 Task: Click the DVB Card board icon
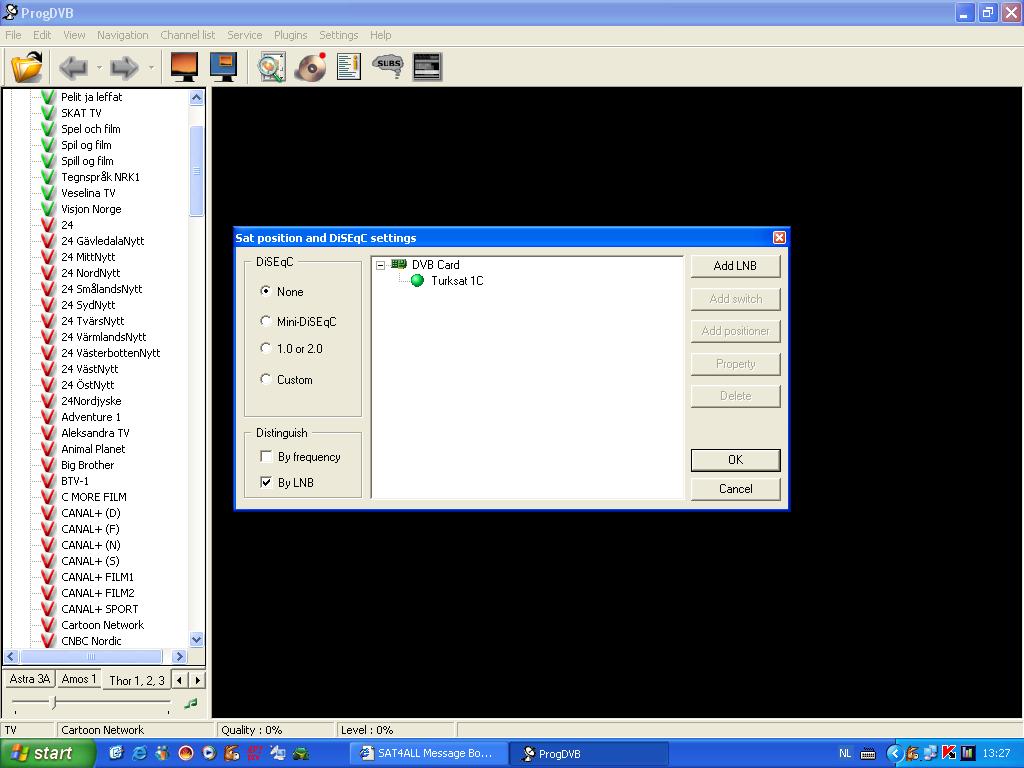[x=399, y=264]
